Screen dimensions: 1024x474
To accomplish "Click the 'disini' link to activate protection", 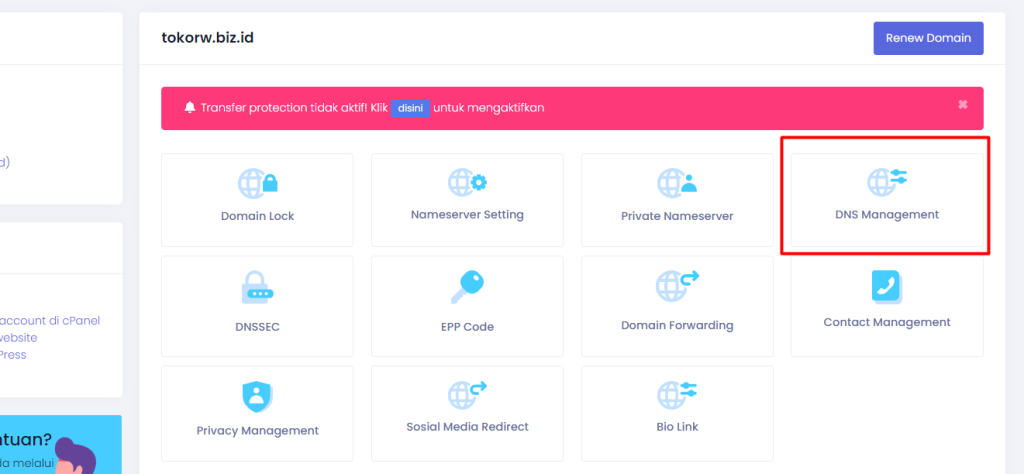I will click(410, 108).
